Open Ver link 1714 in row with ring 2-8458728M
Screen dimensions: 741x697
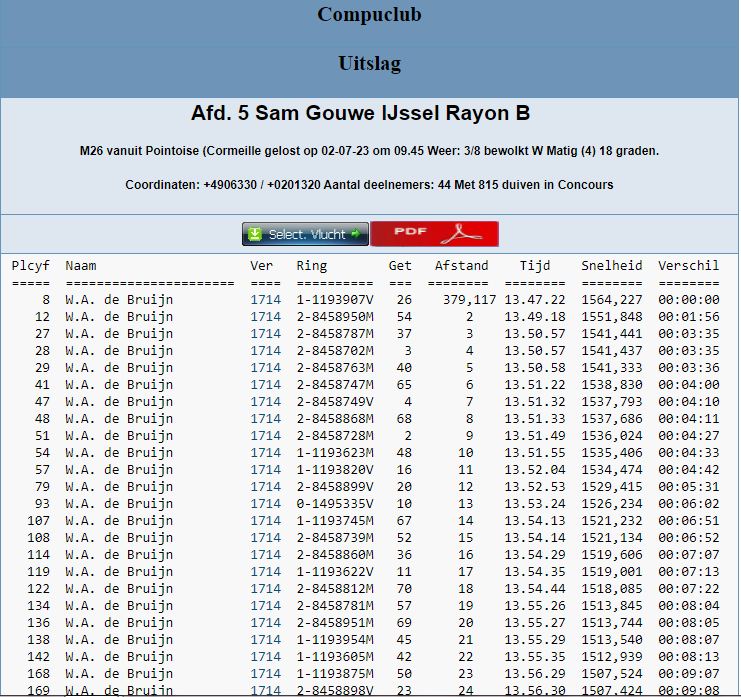(265, 436)
